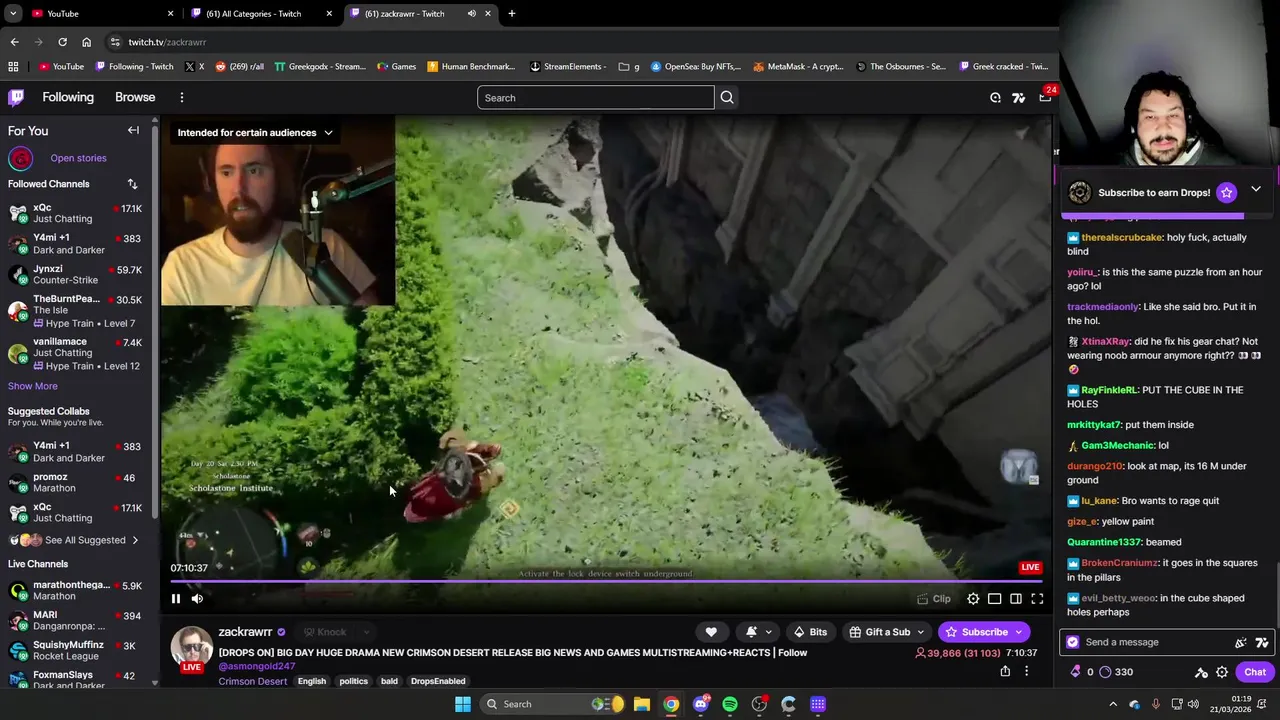Viewport: 1280px width, 720px height.
Task: Seek on the video progress bar
Action: tap(606, 580)
